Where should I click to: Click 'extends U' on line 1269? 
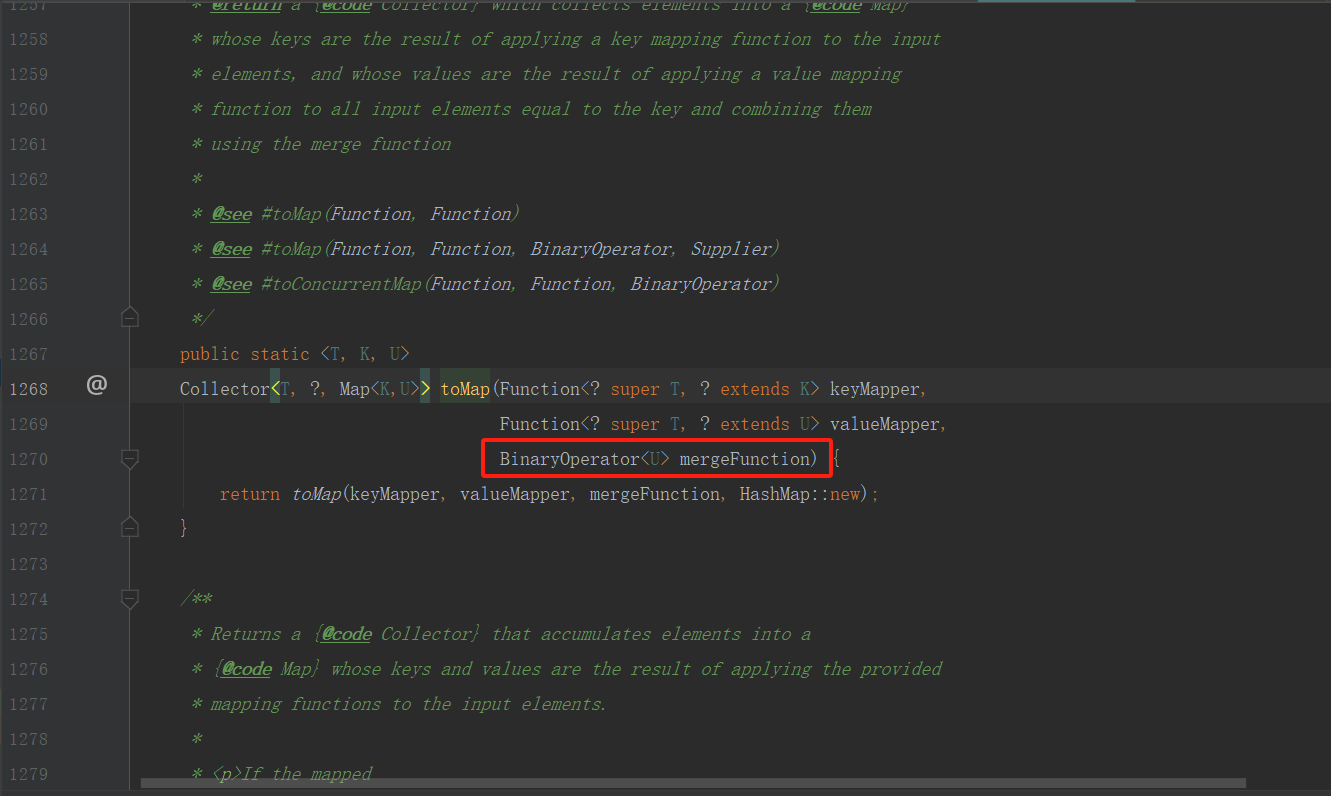764,424
